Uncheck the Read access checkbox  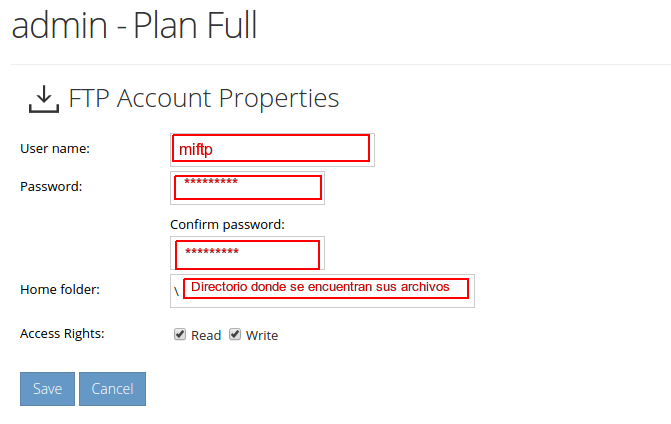tap(180, 334)
